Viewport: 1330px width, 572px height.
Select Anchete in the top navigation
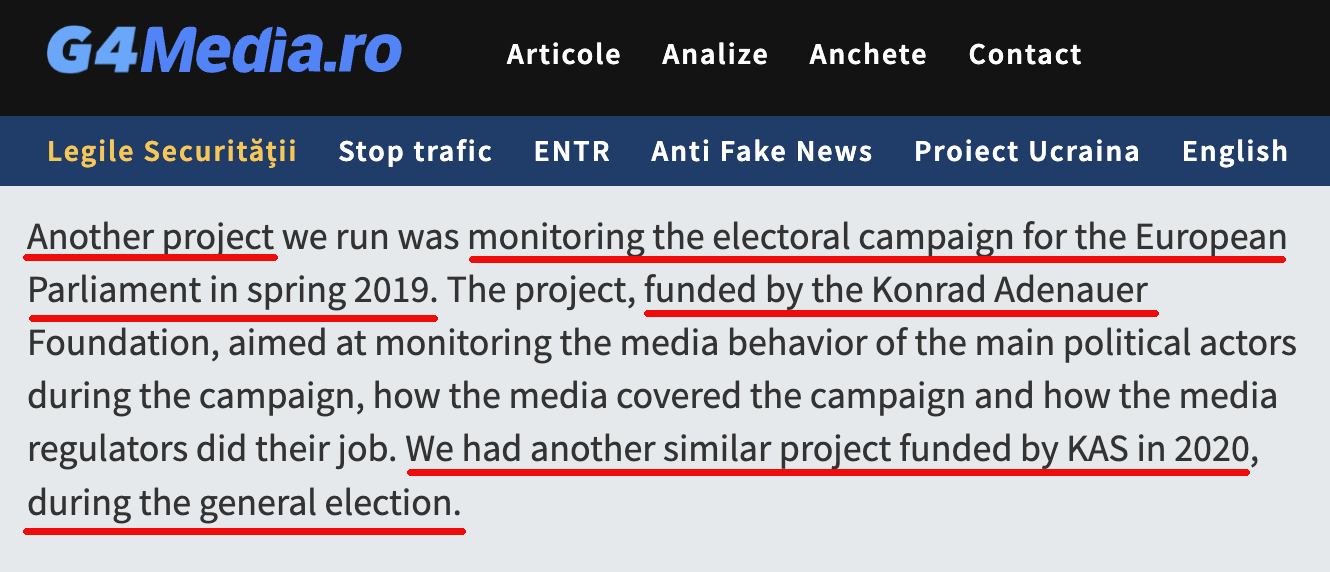click(868, 54)
